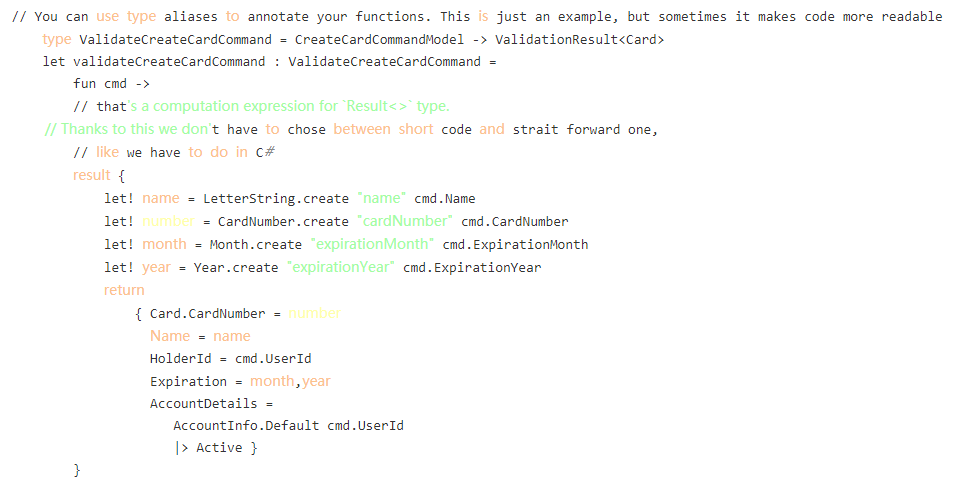Click the HolderId field name
Image resolution: width=966 pixels, height=498 pixels.
pos(181,359)
